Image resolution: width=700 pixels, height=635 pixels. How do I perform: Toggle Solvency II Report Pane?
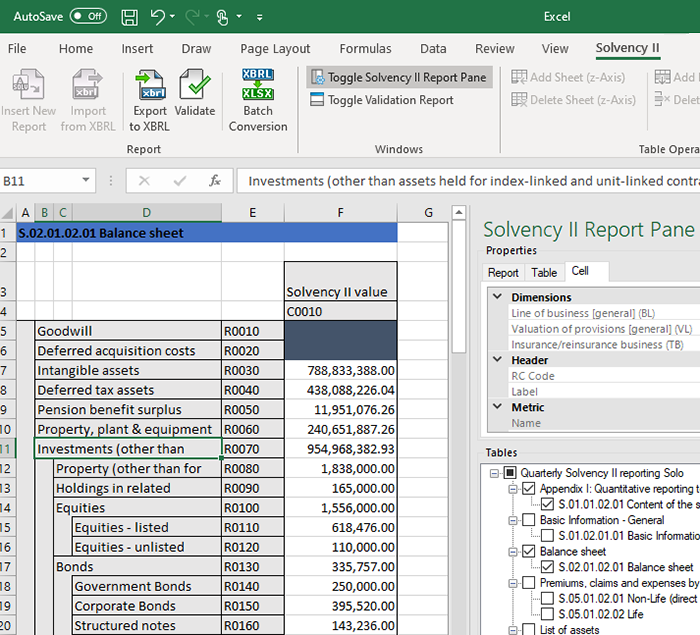[398, 77]
